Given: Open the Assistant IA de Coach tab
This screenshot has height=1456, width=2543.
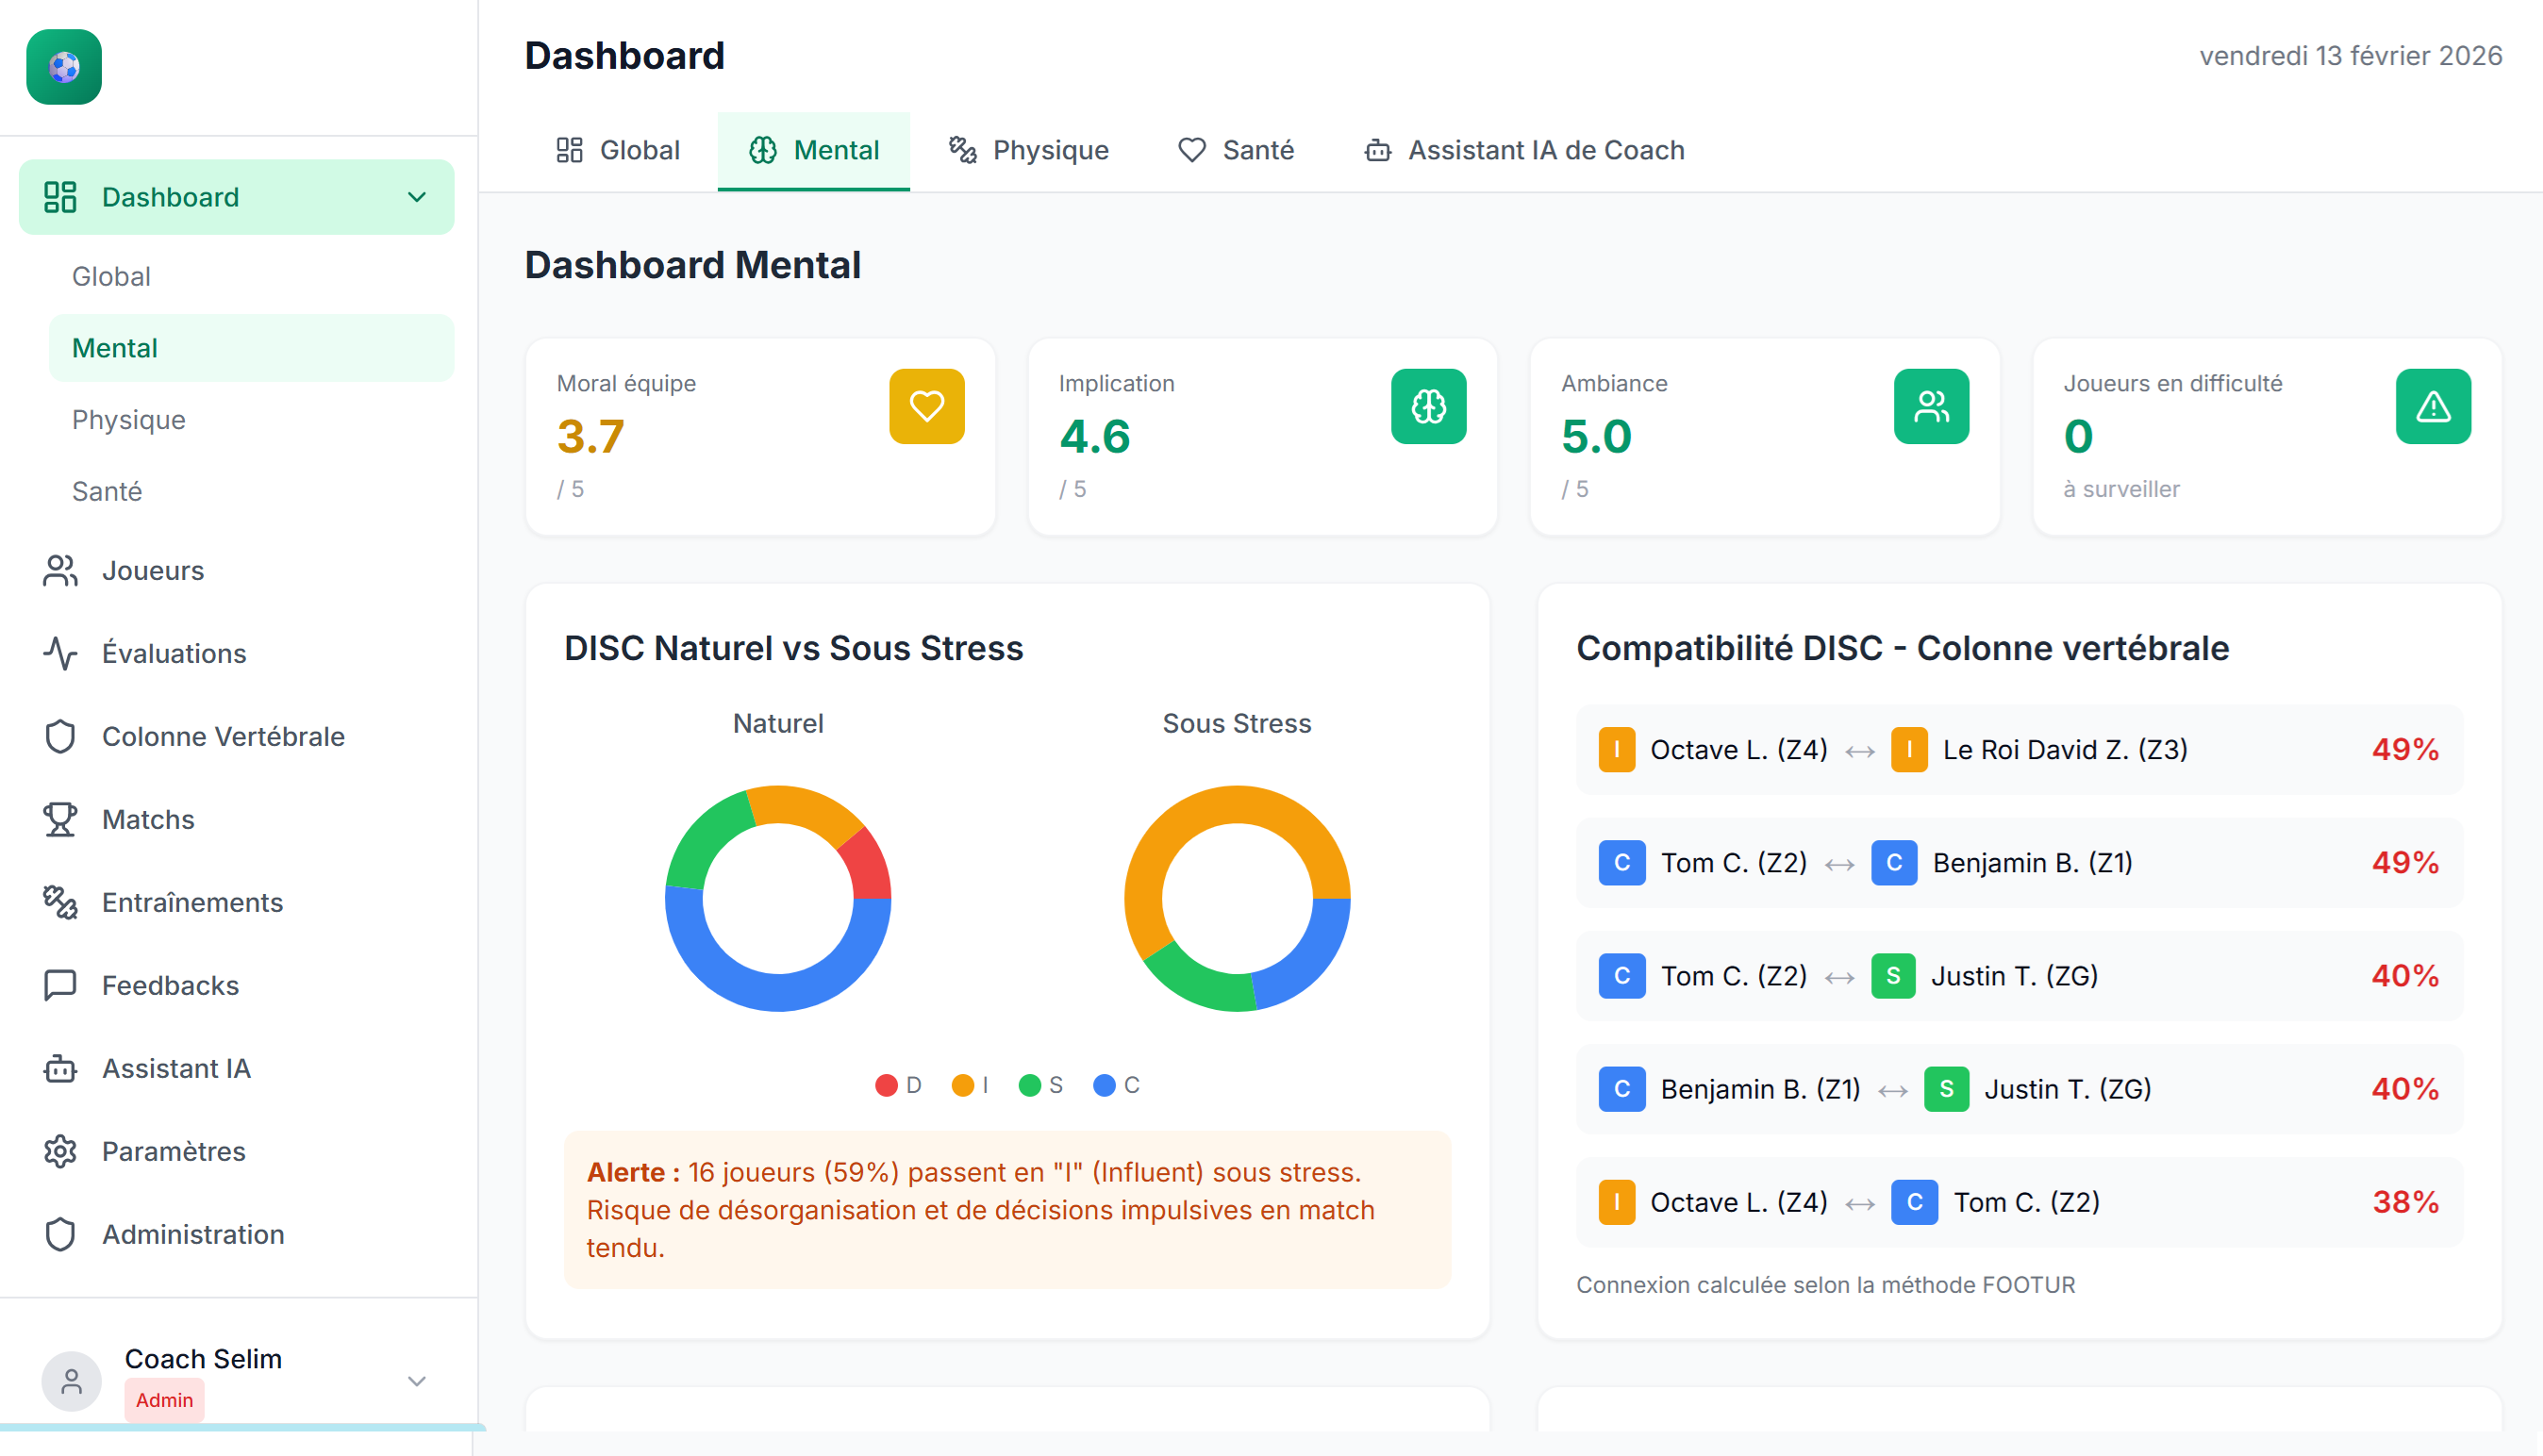Looking at the screenshot, I should click(1524, 150).
